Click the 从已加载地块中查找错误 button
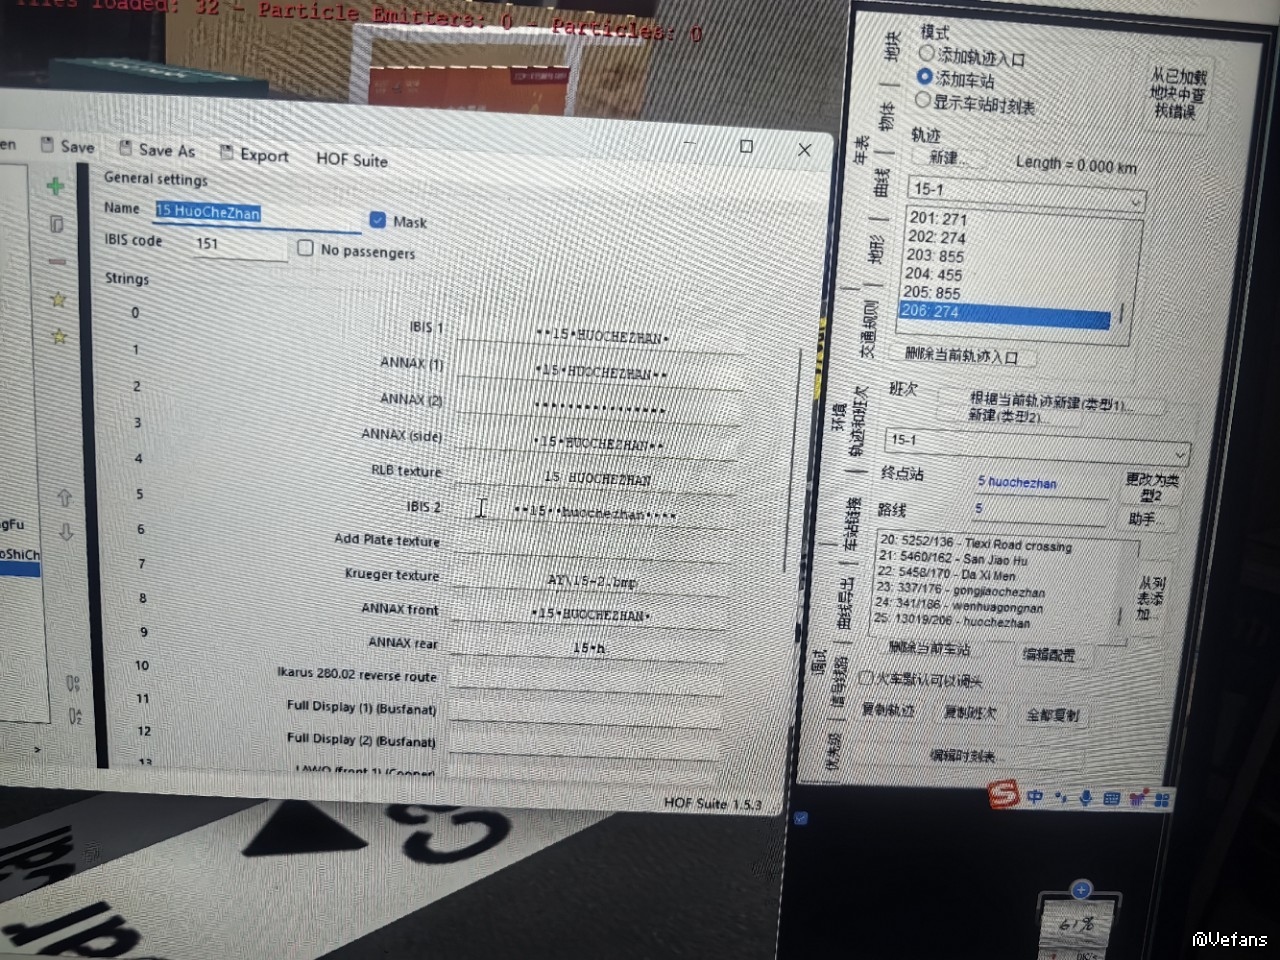Image resolution: width=1280 pixels, height=960 pixels. [x=1178, y=94]
